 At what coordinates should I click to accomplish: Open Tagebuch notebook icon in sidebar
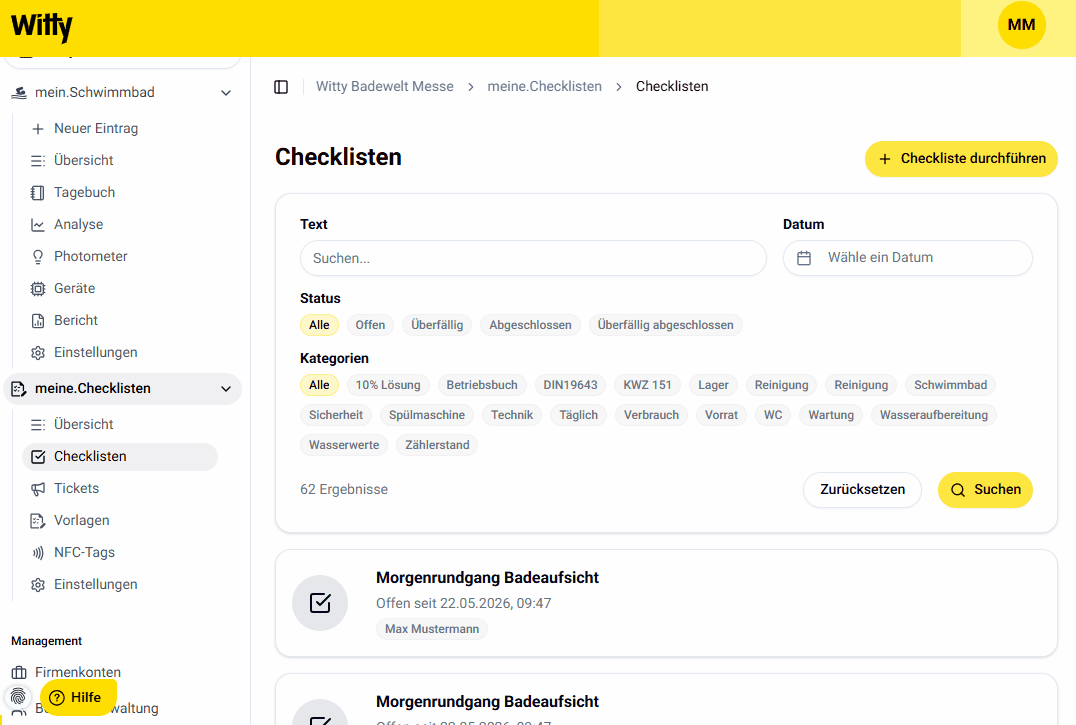pyautogui.click(x=38, y=193)
